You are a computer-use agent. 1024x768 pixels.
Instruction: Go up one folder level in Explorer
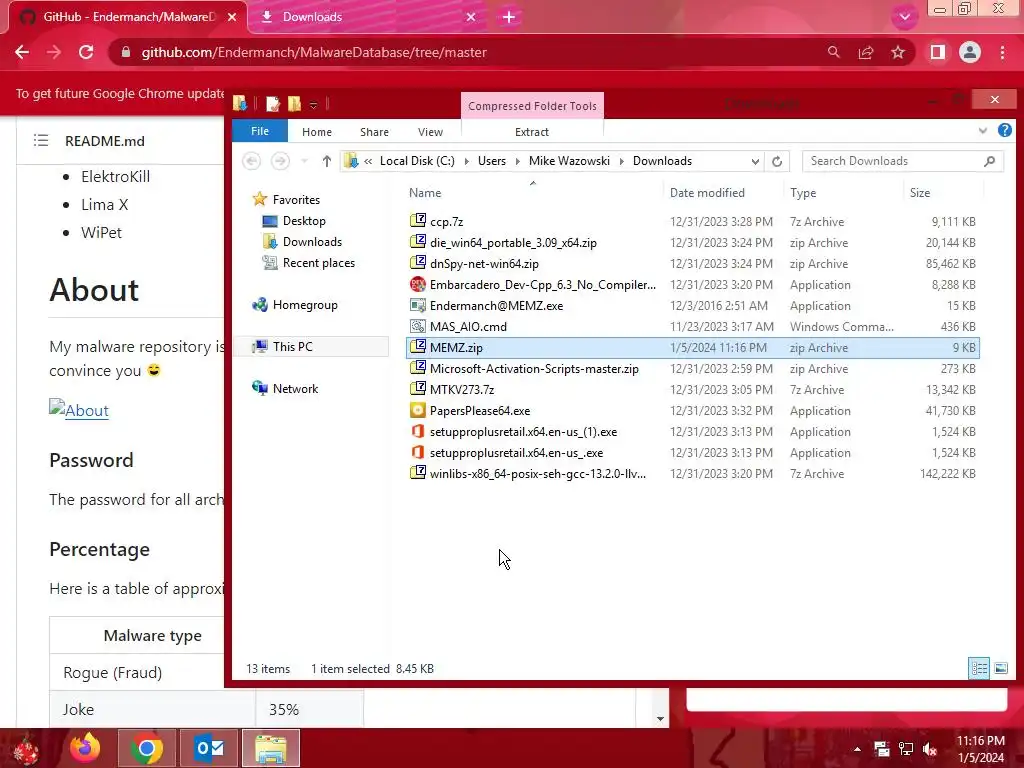tap(327, 161)
